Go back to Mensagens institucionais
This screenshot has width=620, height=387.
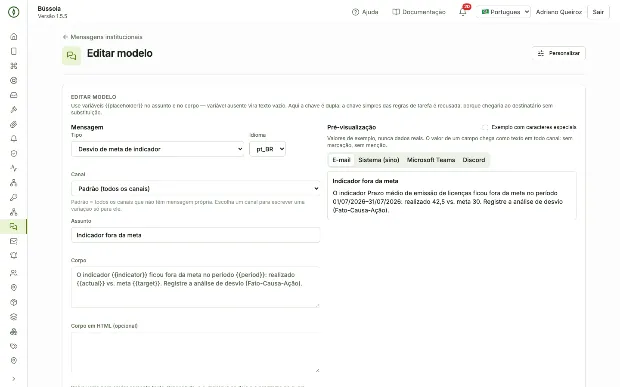(102, 37)
